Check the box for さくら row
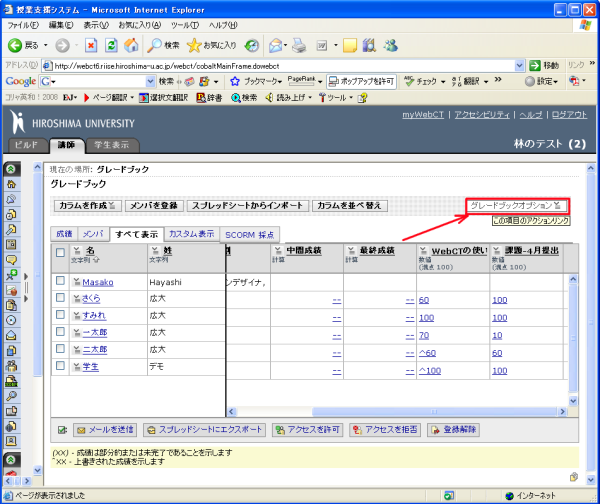 [x=60, y=297]
